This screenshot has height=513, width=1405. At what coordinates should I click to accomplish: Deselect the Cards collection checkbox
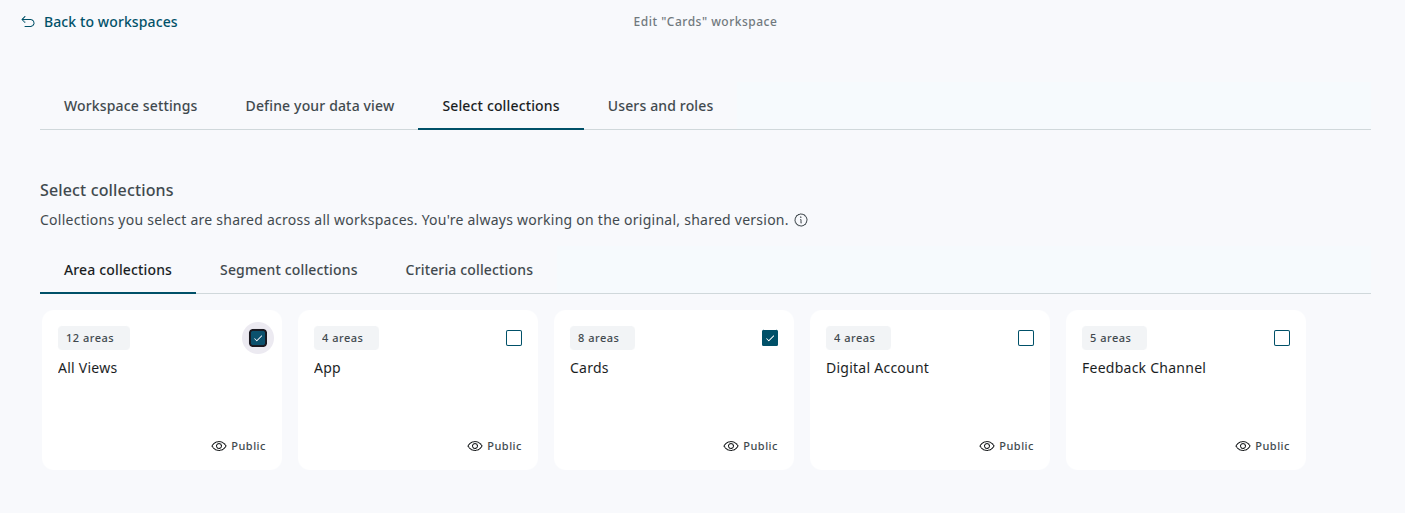(x=770, y=338)
